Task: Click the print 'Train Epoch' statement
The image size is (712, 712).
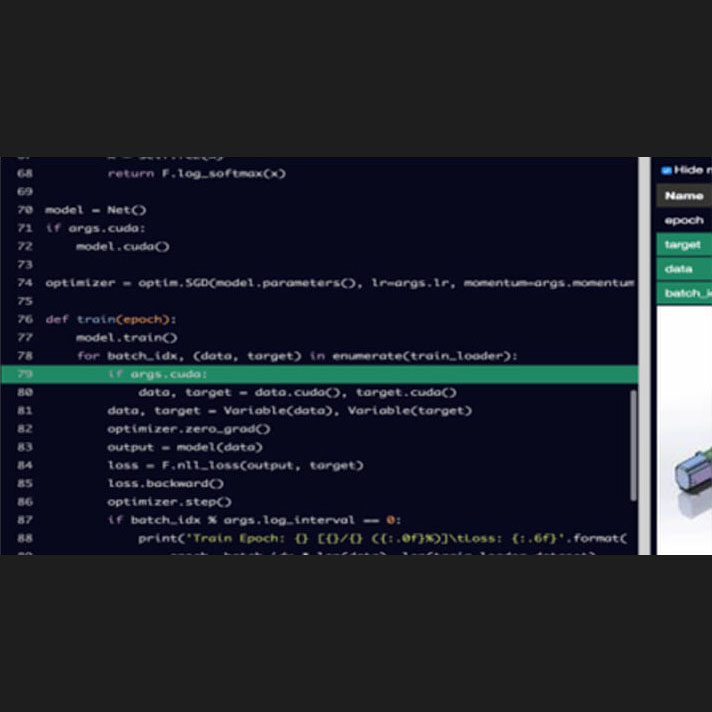Action: tap(380, 538)
